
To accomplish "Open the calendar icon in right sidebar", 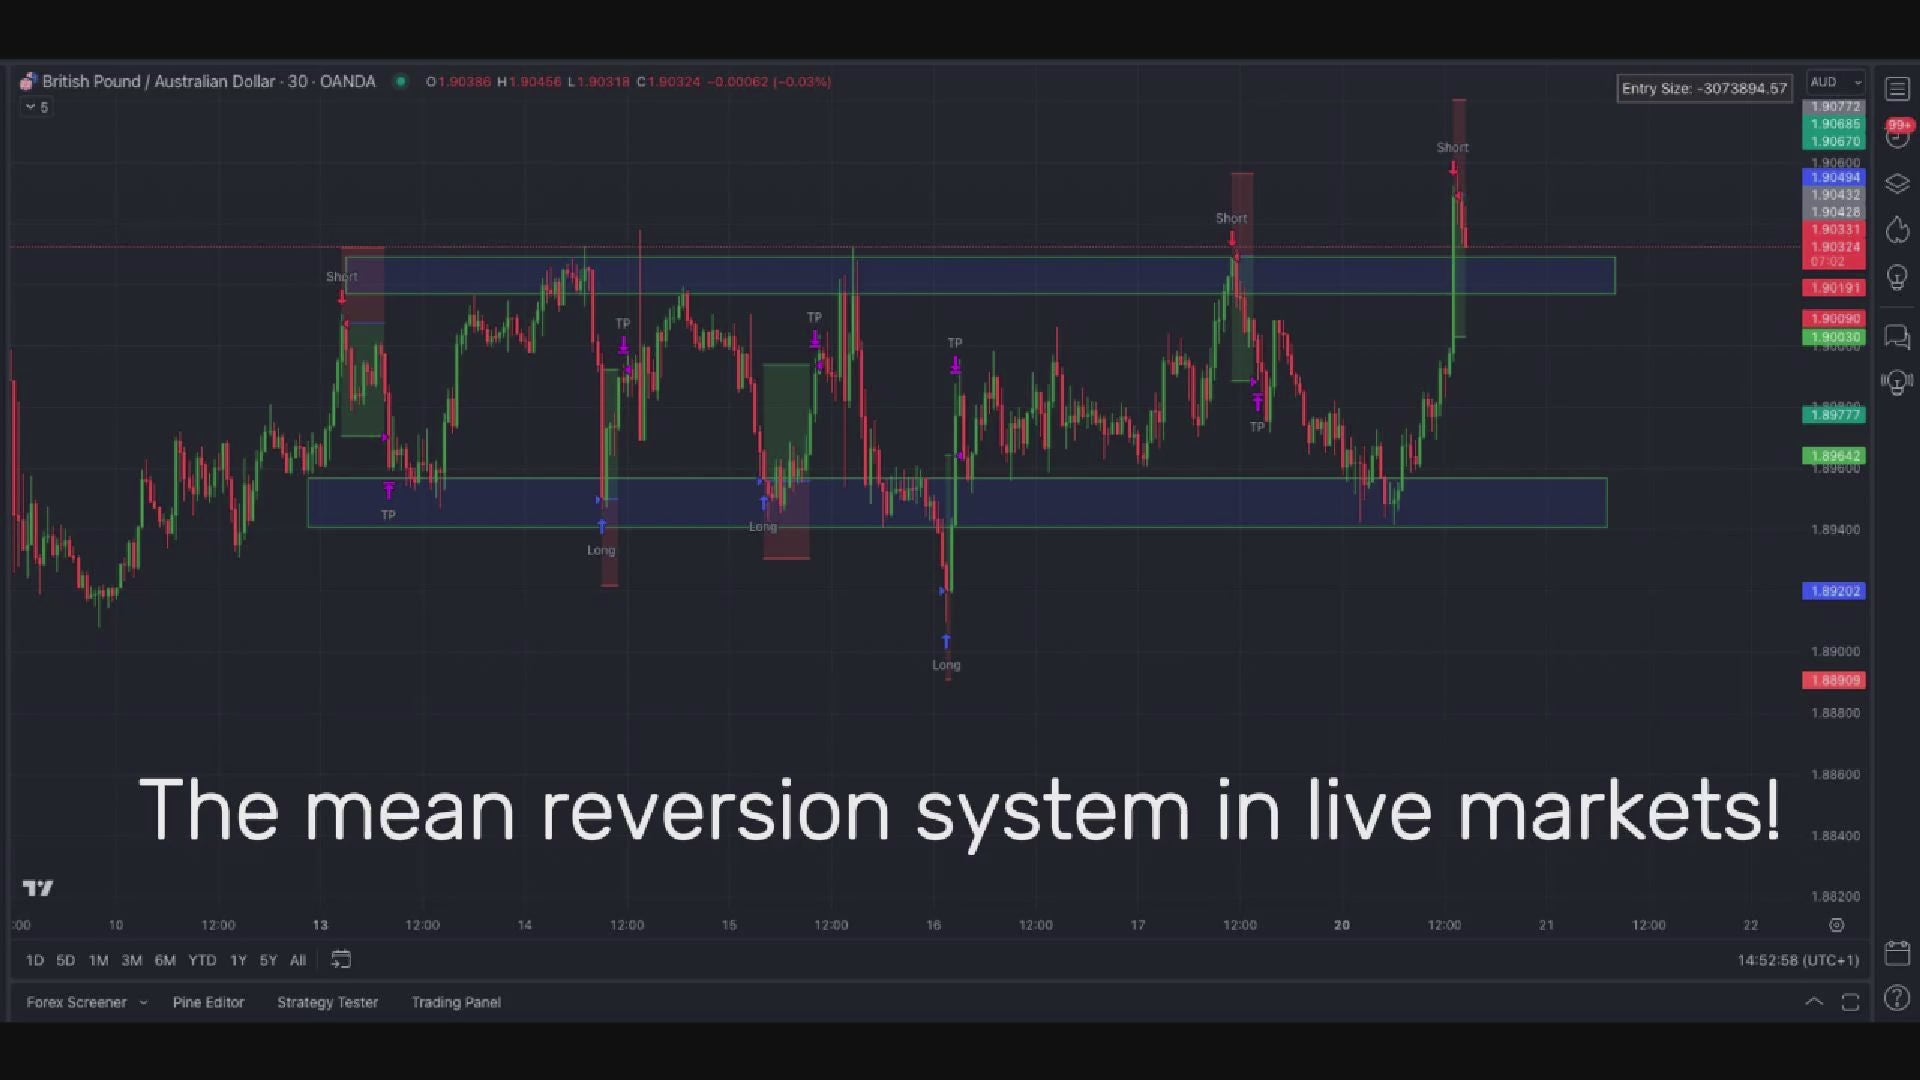I will tap(1897, 953).
